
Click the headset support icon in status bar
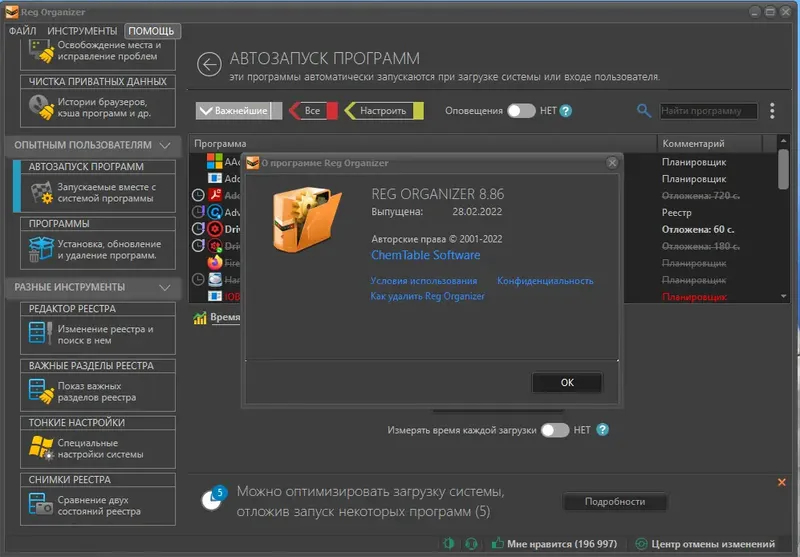[471, 544]
